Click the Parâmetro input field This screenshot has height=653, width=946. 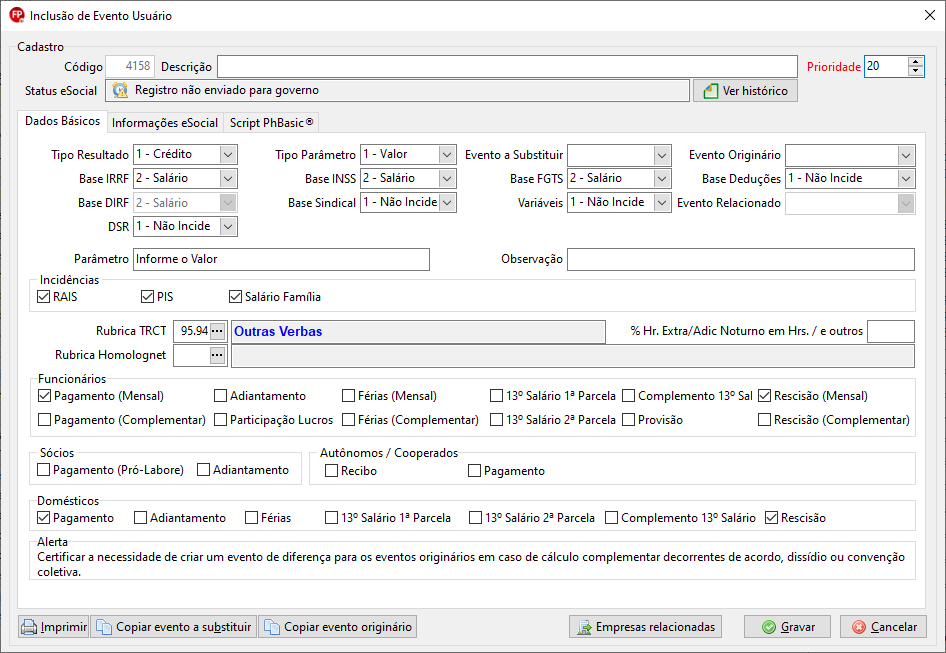click(281, 260)
